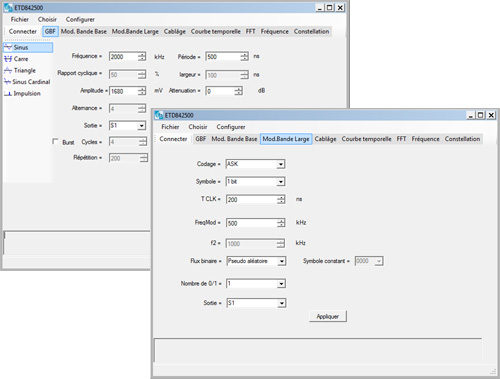Open Fichier menu in front window
This screenshot has width=500, height=379.
pyautogui.click(x=170, y=127)
